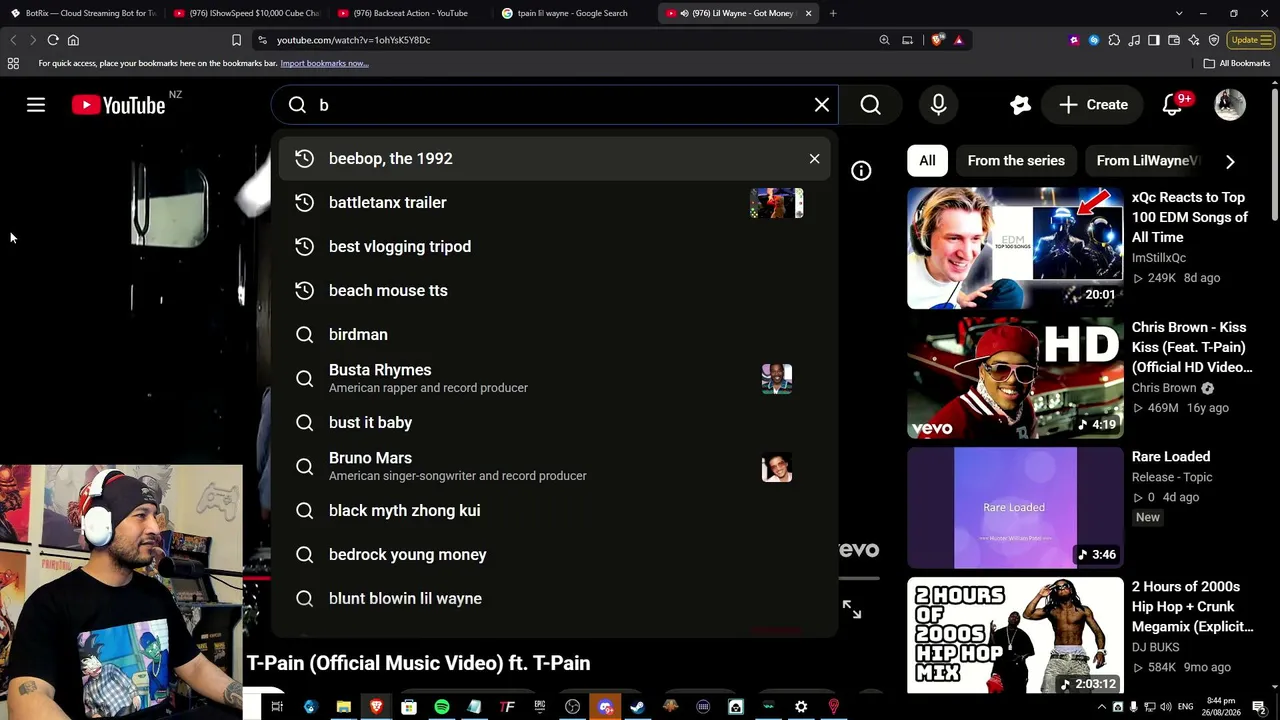Open the browser extensions puzzle icon

1114,40
